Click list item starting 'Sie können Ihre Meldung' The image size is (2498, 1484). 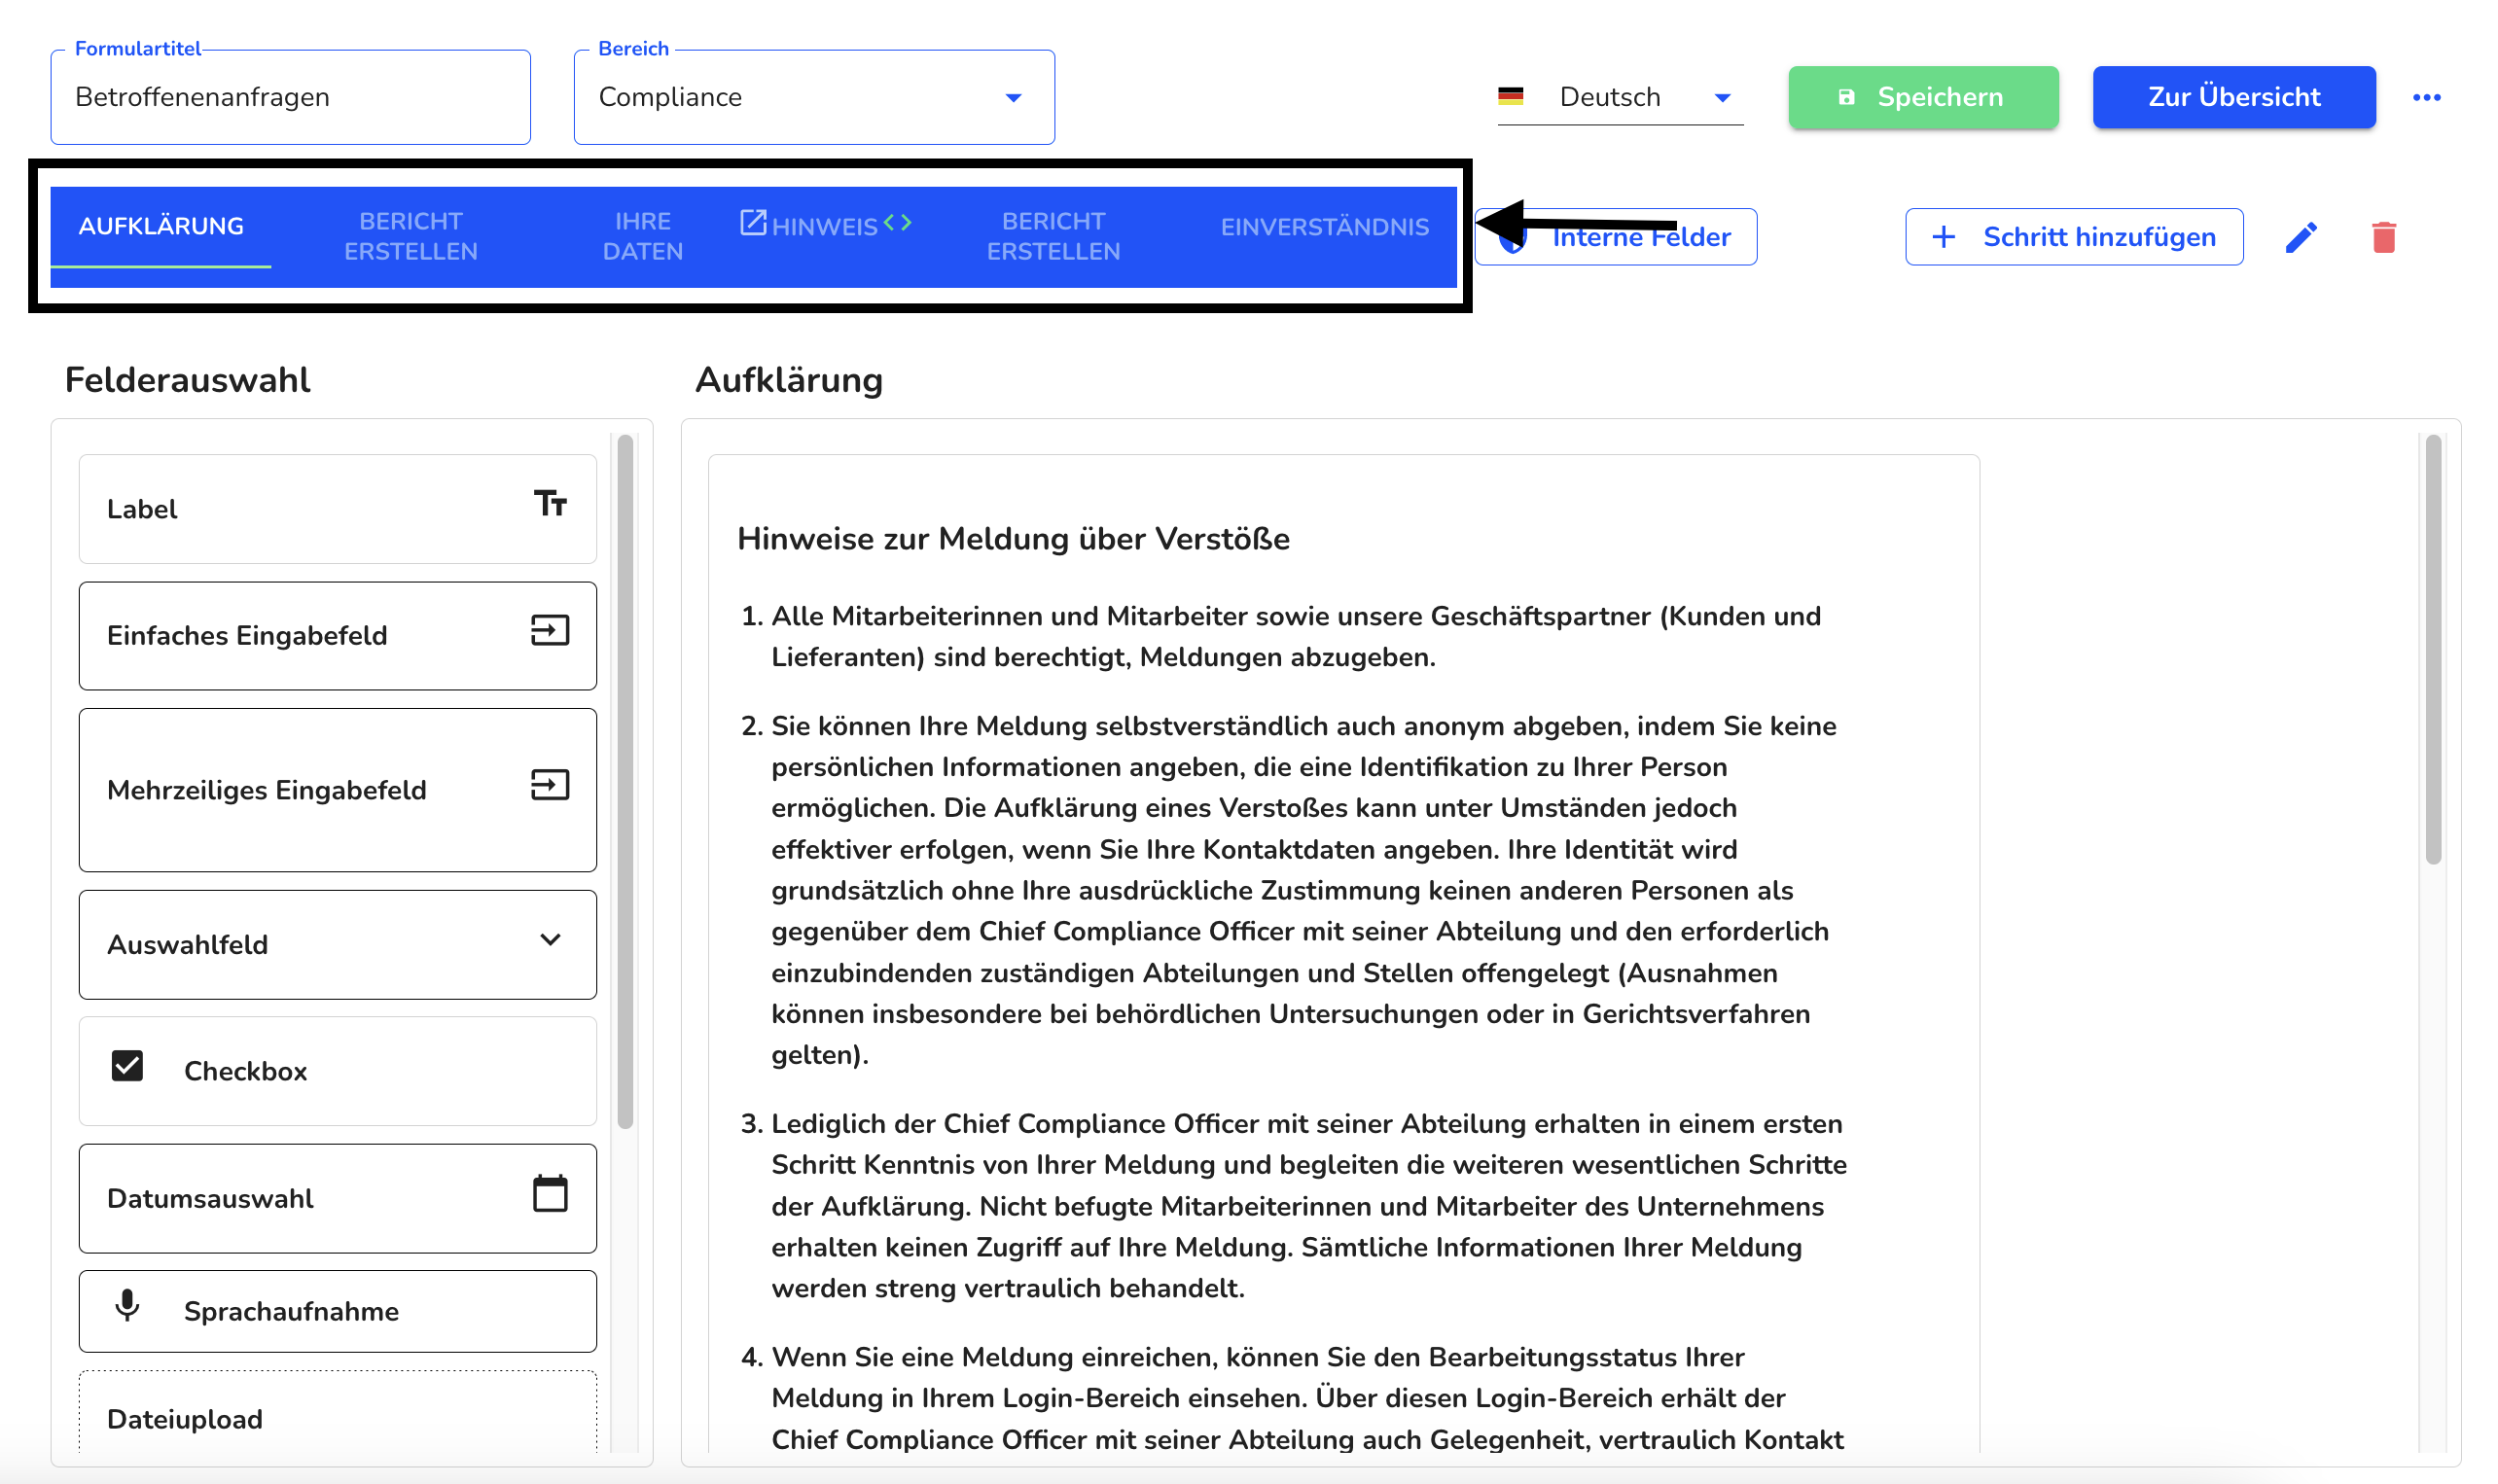(1304, 890)
